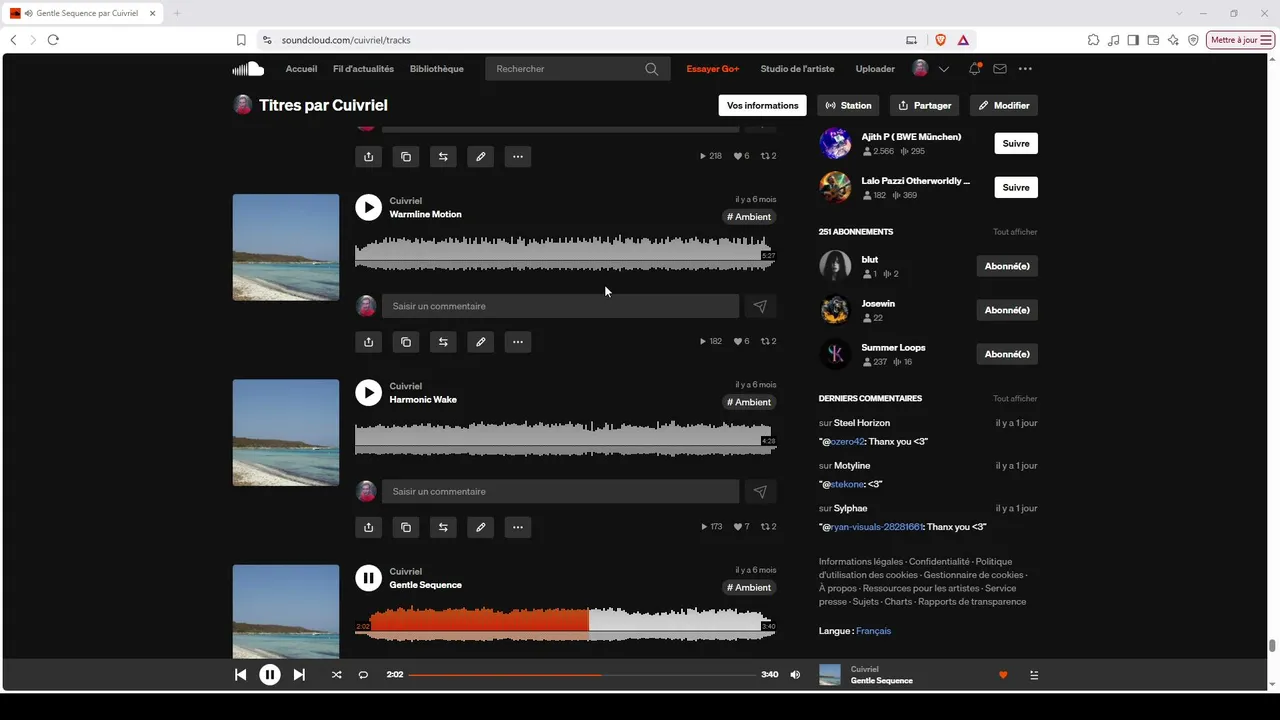The height and width of the screenshot is (720, 1280).
Task: Open the SoundCloud logo home link
Action: tap(248, 69)
